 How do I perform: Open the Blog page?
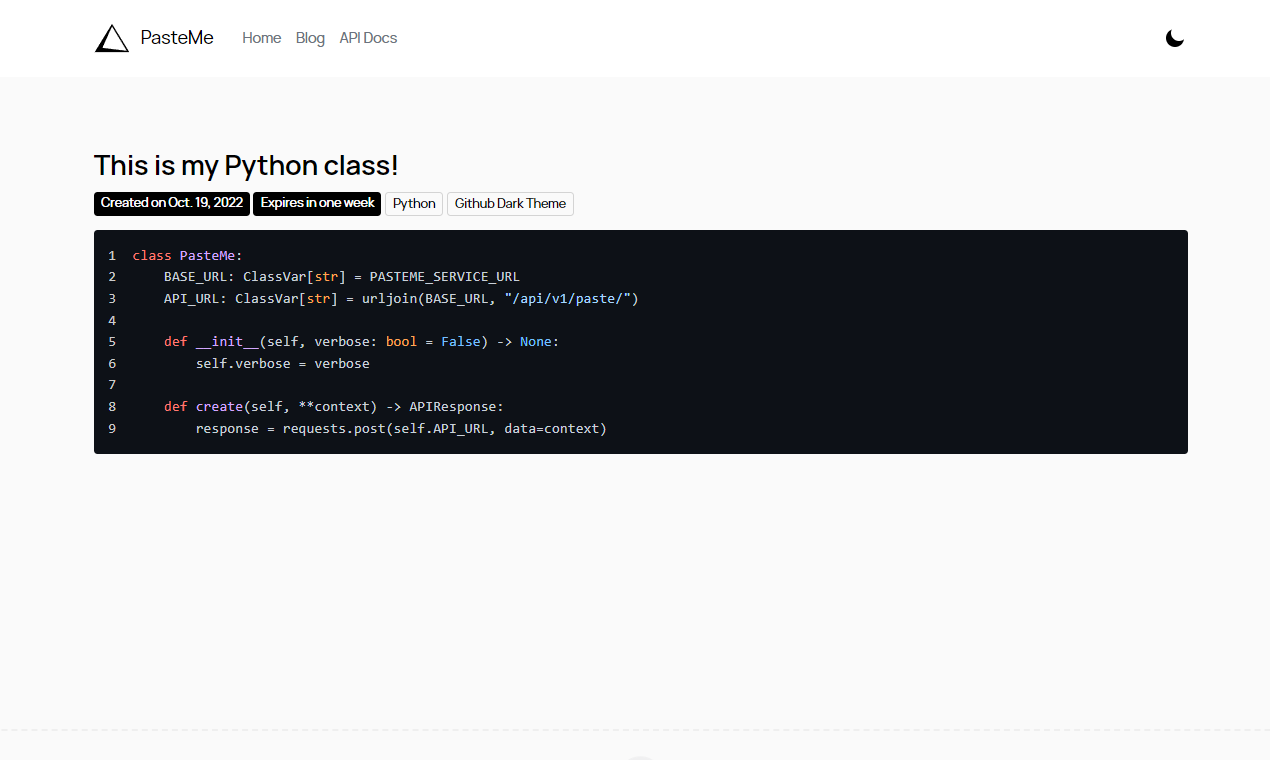click(310, 38)
